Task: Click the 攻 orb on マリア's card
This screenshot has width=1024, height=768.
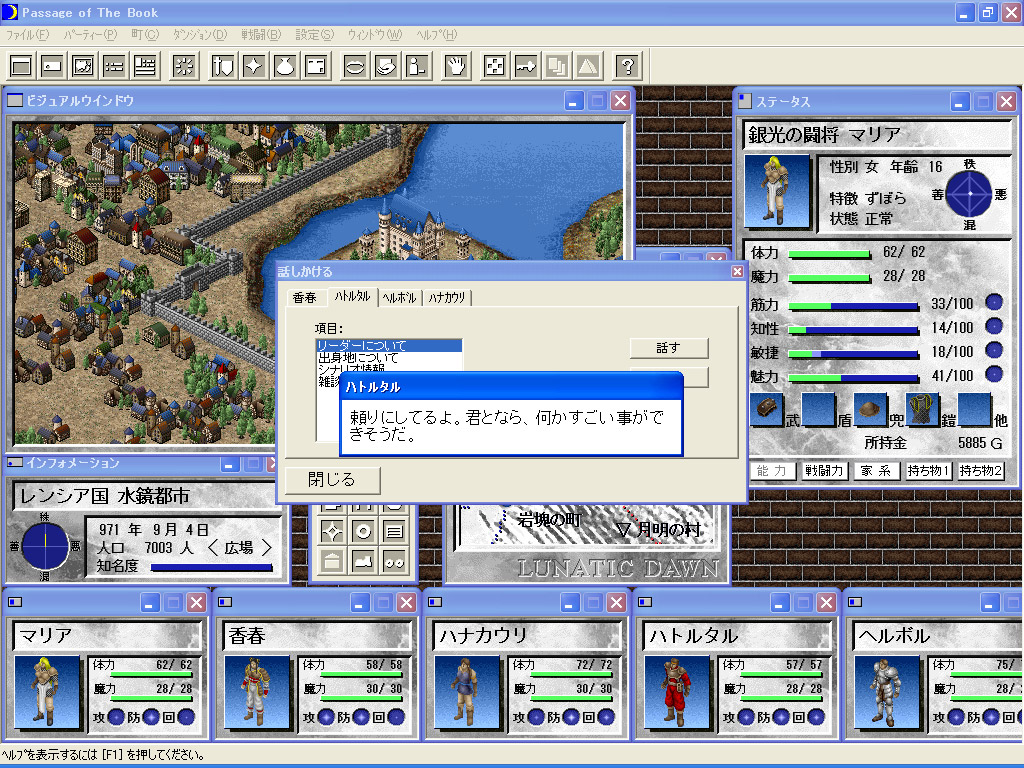Action: point(117,717)
